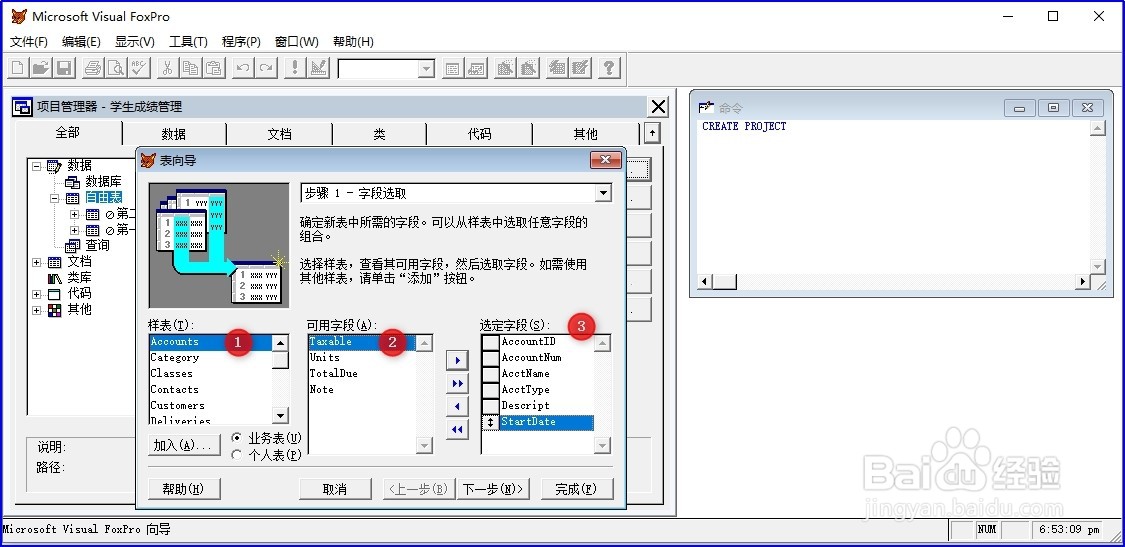Select the 个人表 radio button
The height and width of the screenshot is (547, 1125).
pyautogui.click(x=237, y=454)
